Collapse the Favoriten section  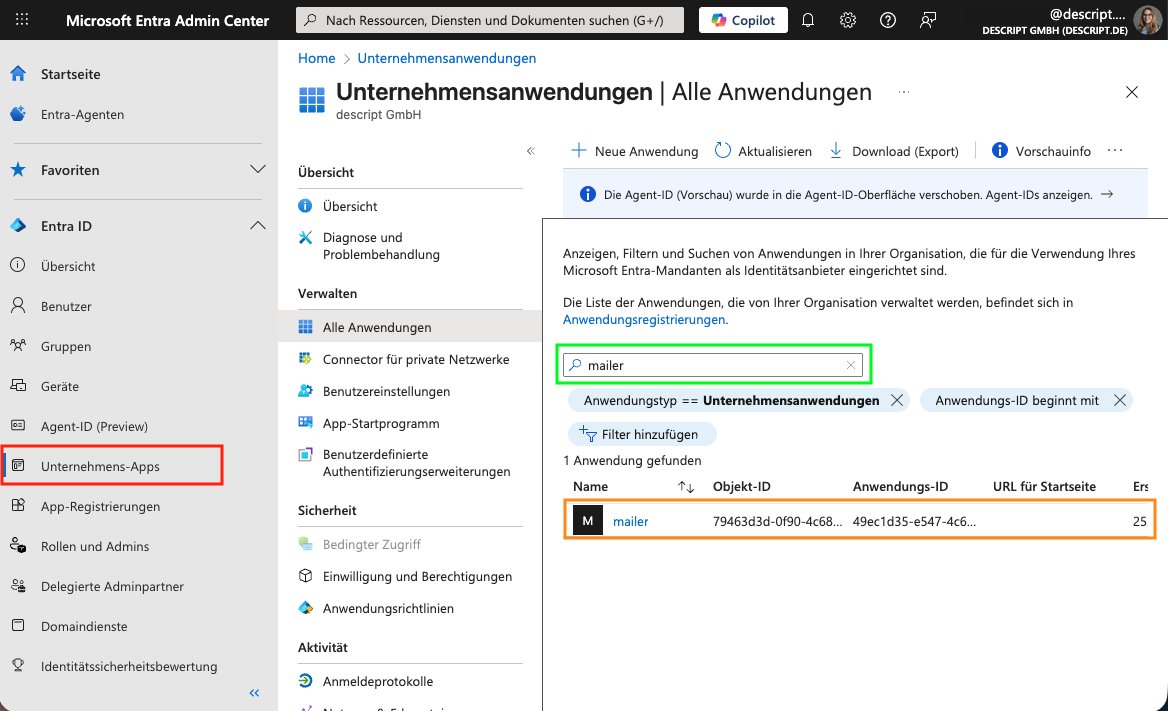(x=258, y=170)
